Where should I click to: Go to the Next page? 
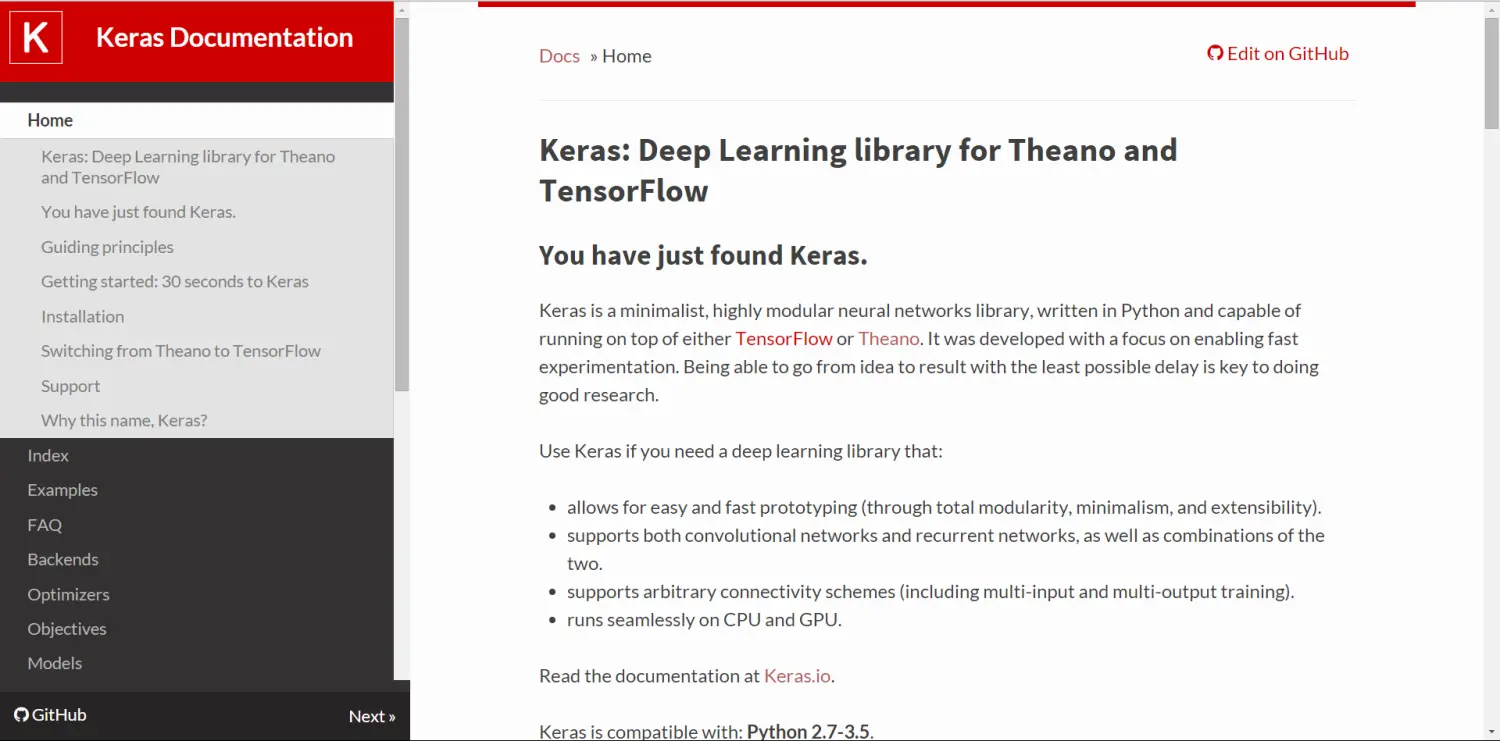coord(372,716)
